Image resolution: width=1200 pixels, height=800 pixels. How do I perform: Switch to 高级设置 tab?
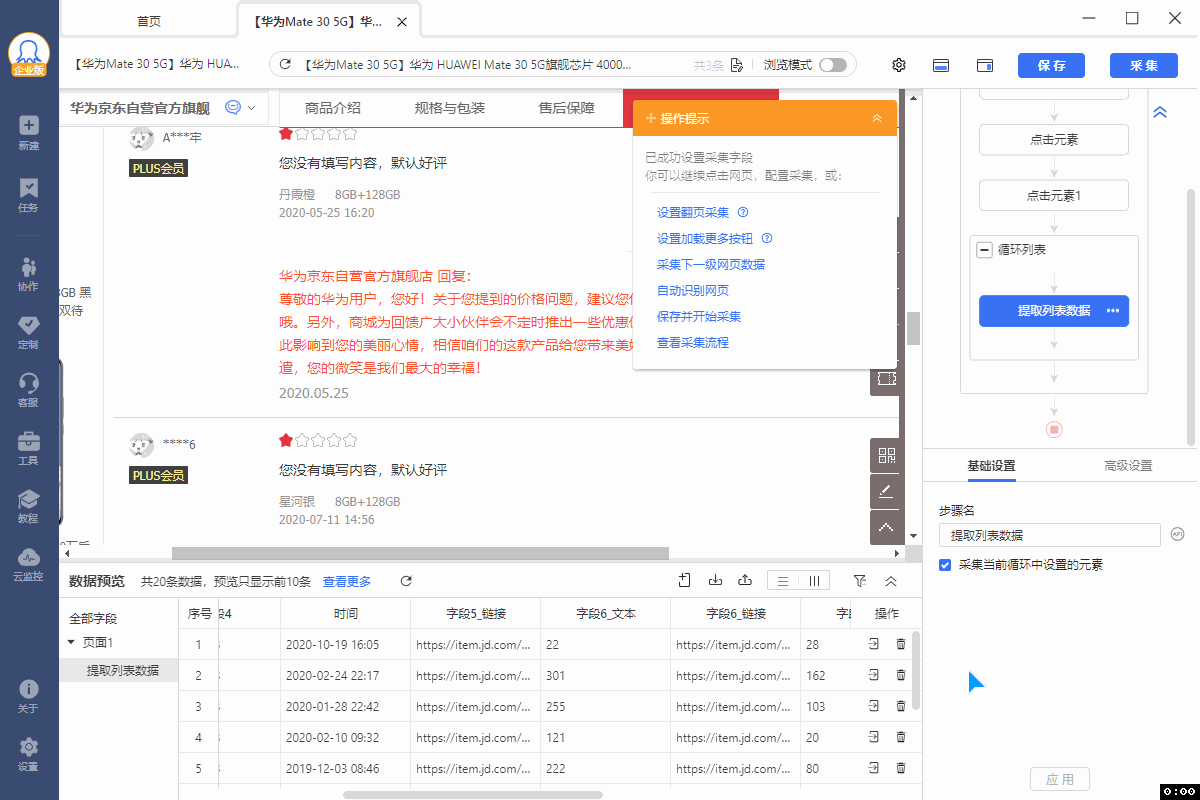point(1128,466)
